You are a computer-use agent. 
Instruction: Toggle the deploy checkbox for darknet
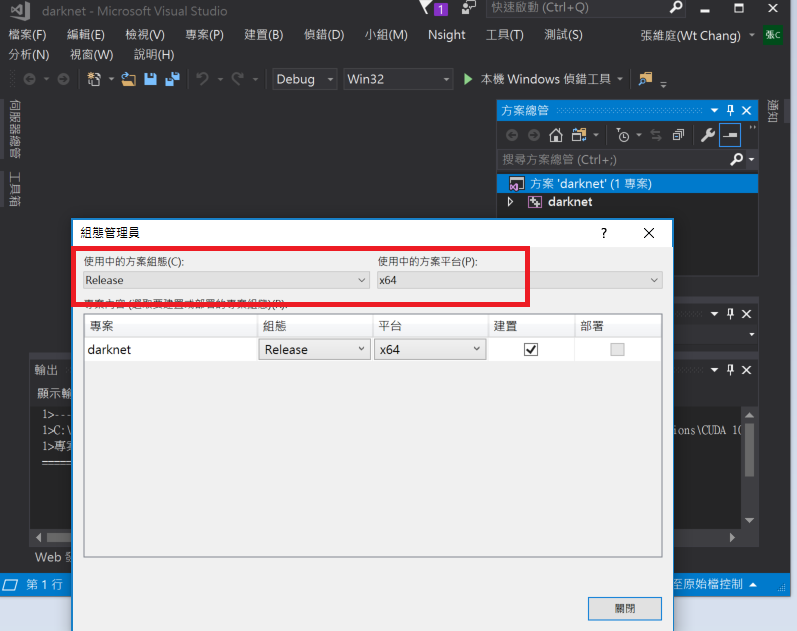point(617,350)
